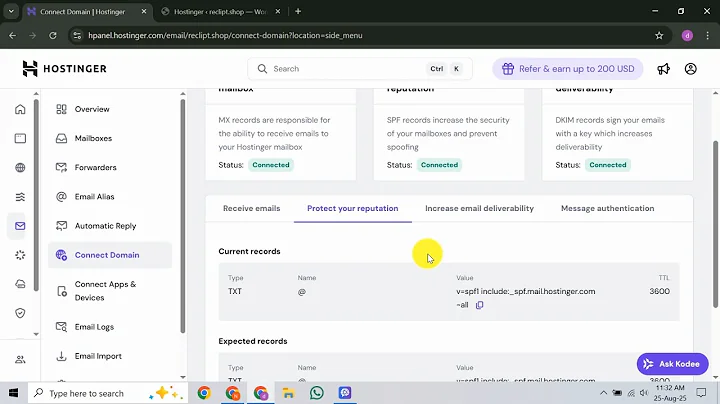
Task: Switch to Protect your reputation tab
Action: [x=353, y=208]
